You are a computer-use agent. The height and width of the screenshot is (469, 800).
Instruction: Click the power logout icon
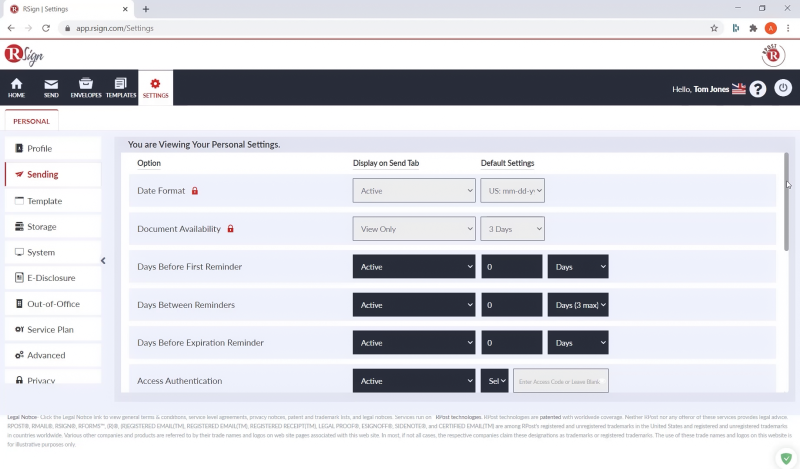(783, 88)
